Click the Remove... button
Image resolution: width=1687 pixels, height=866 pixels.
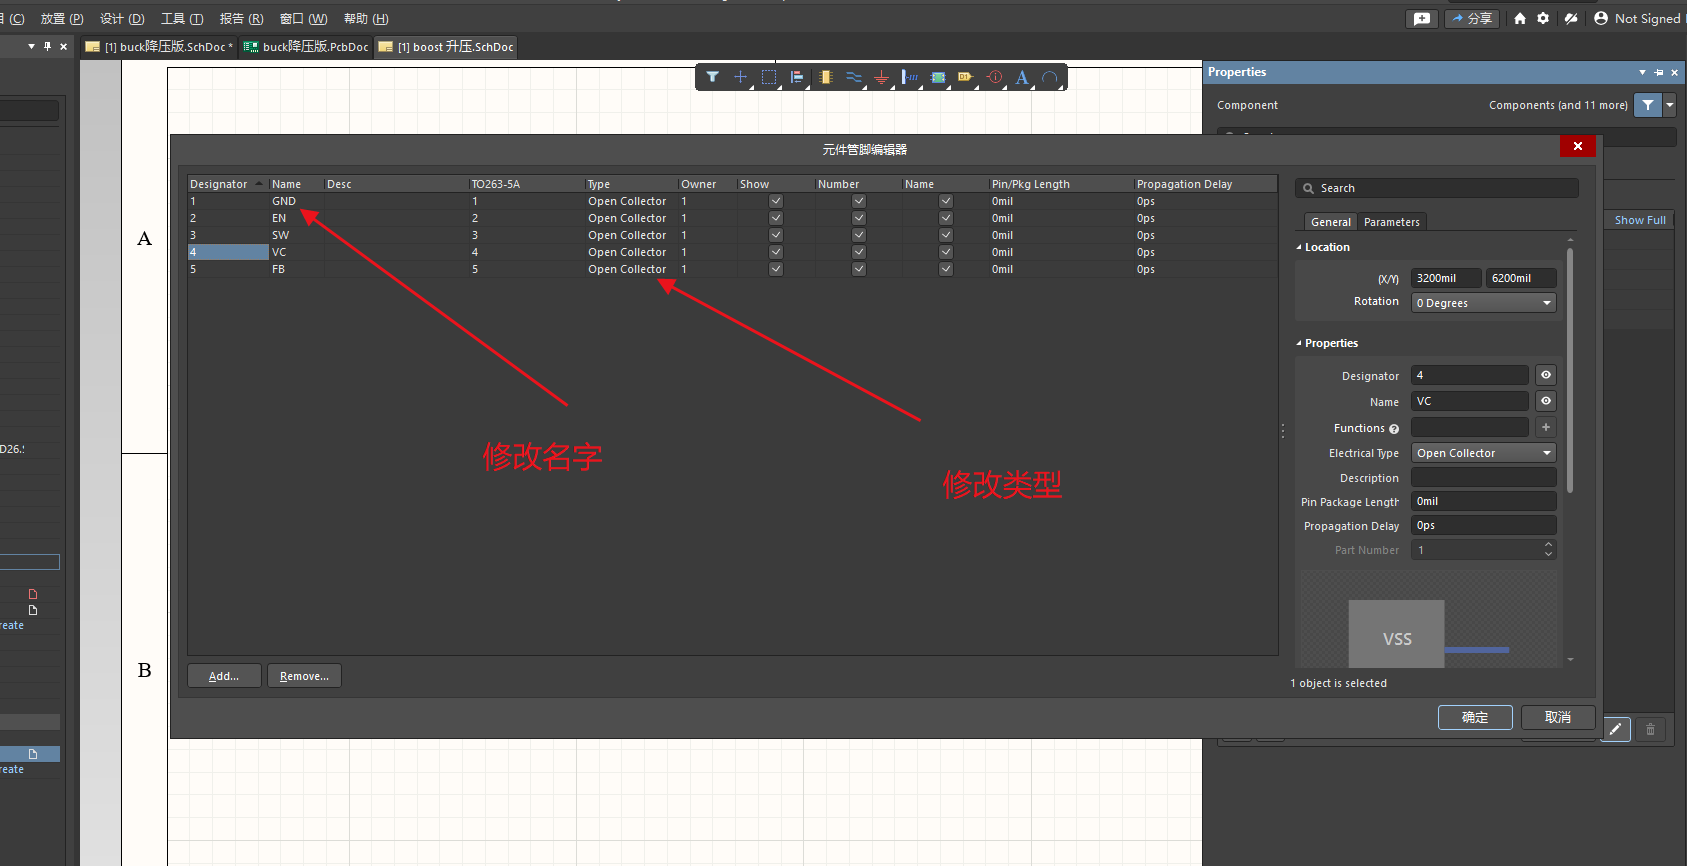tap(304, 676)
